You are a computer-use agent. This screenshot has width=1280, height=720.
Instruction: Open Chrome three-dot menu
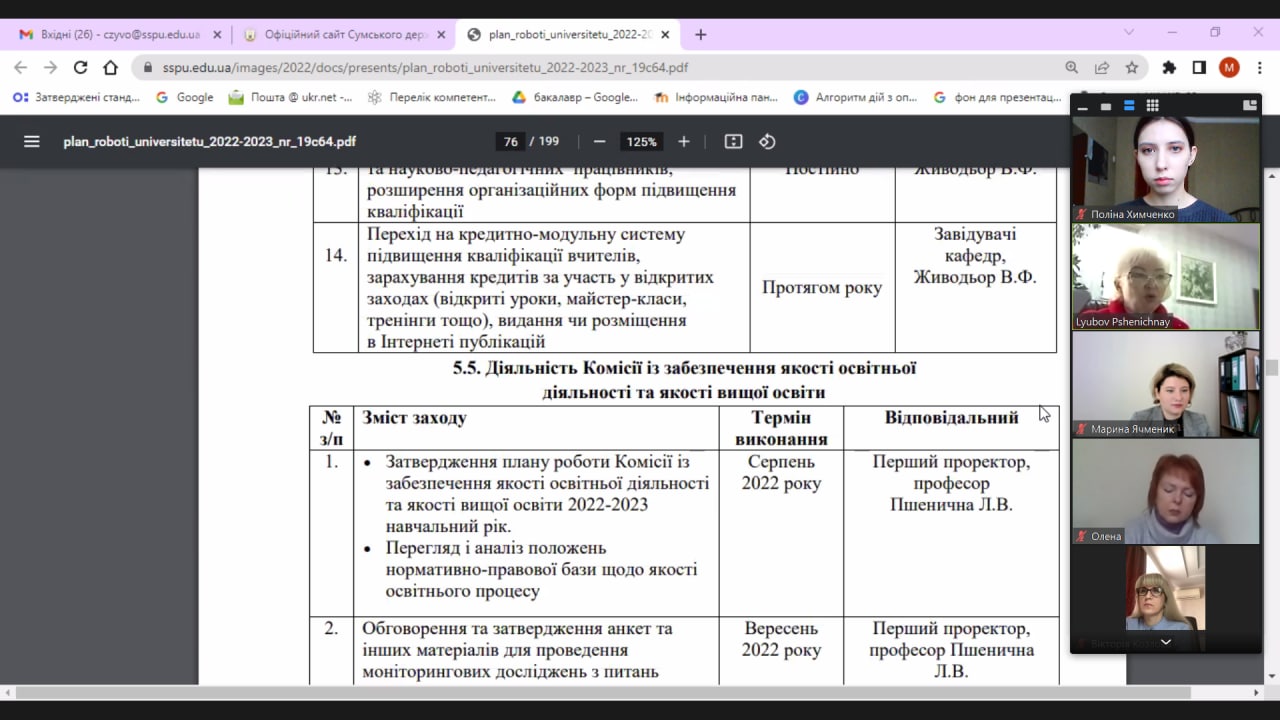pos(1259,67)
